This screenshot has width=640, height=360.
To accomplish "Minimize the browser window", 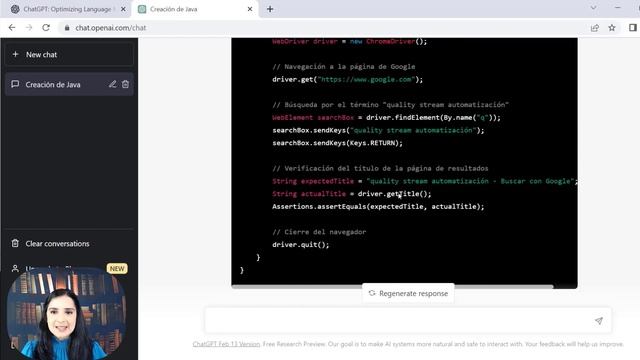I will click(x=618, y=8).
